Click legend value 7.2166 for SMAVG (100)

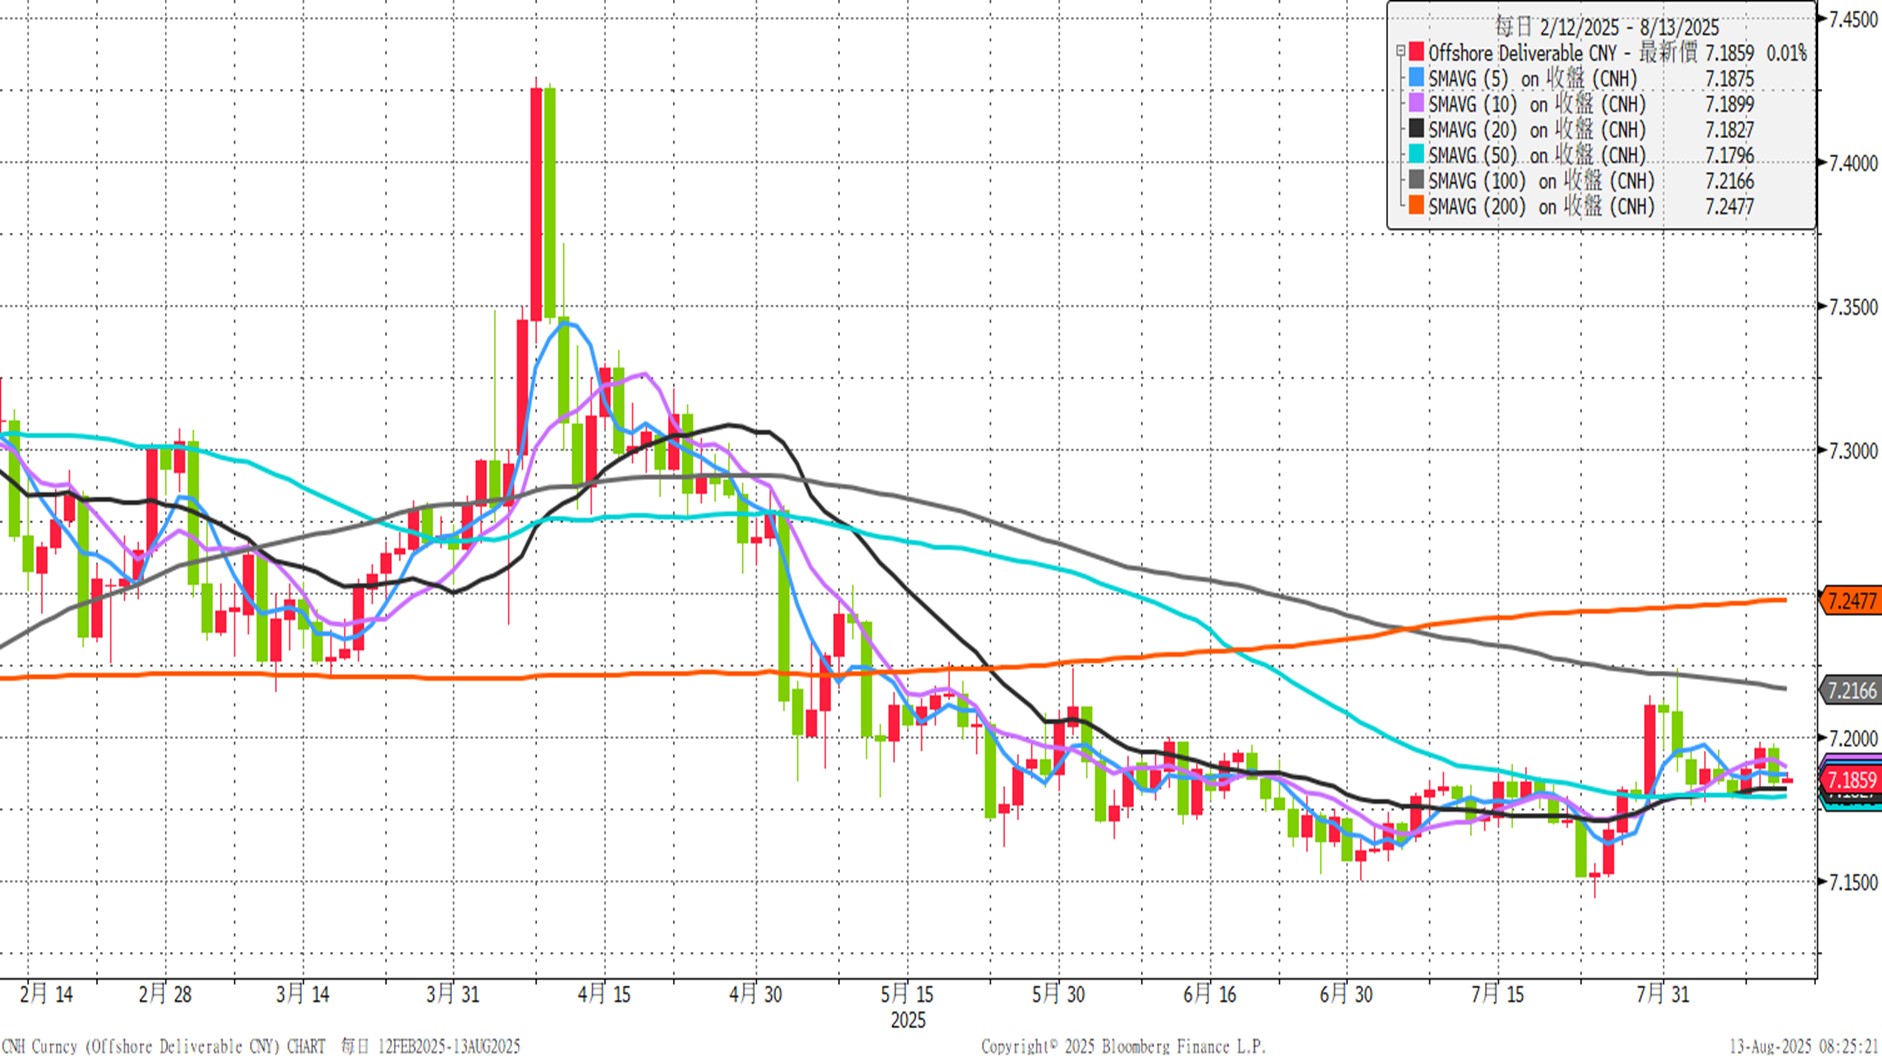point(1730,182)
